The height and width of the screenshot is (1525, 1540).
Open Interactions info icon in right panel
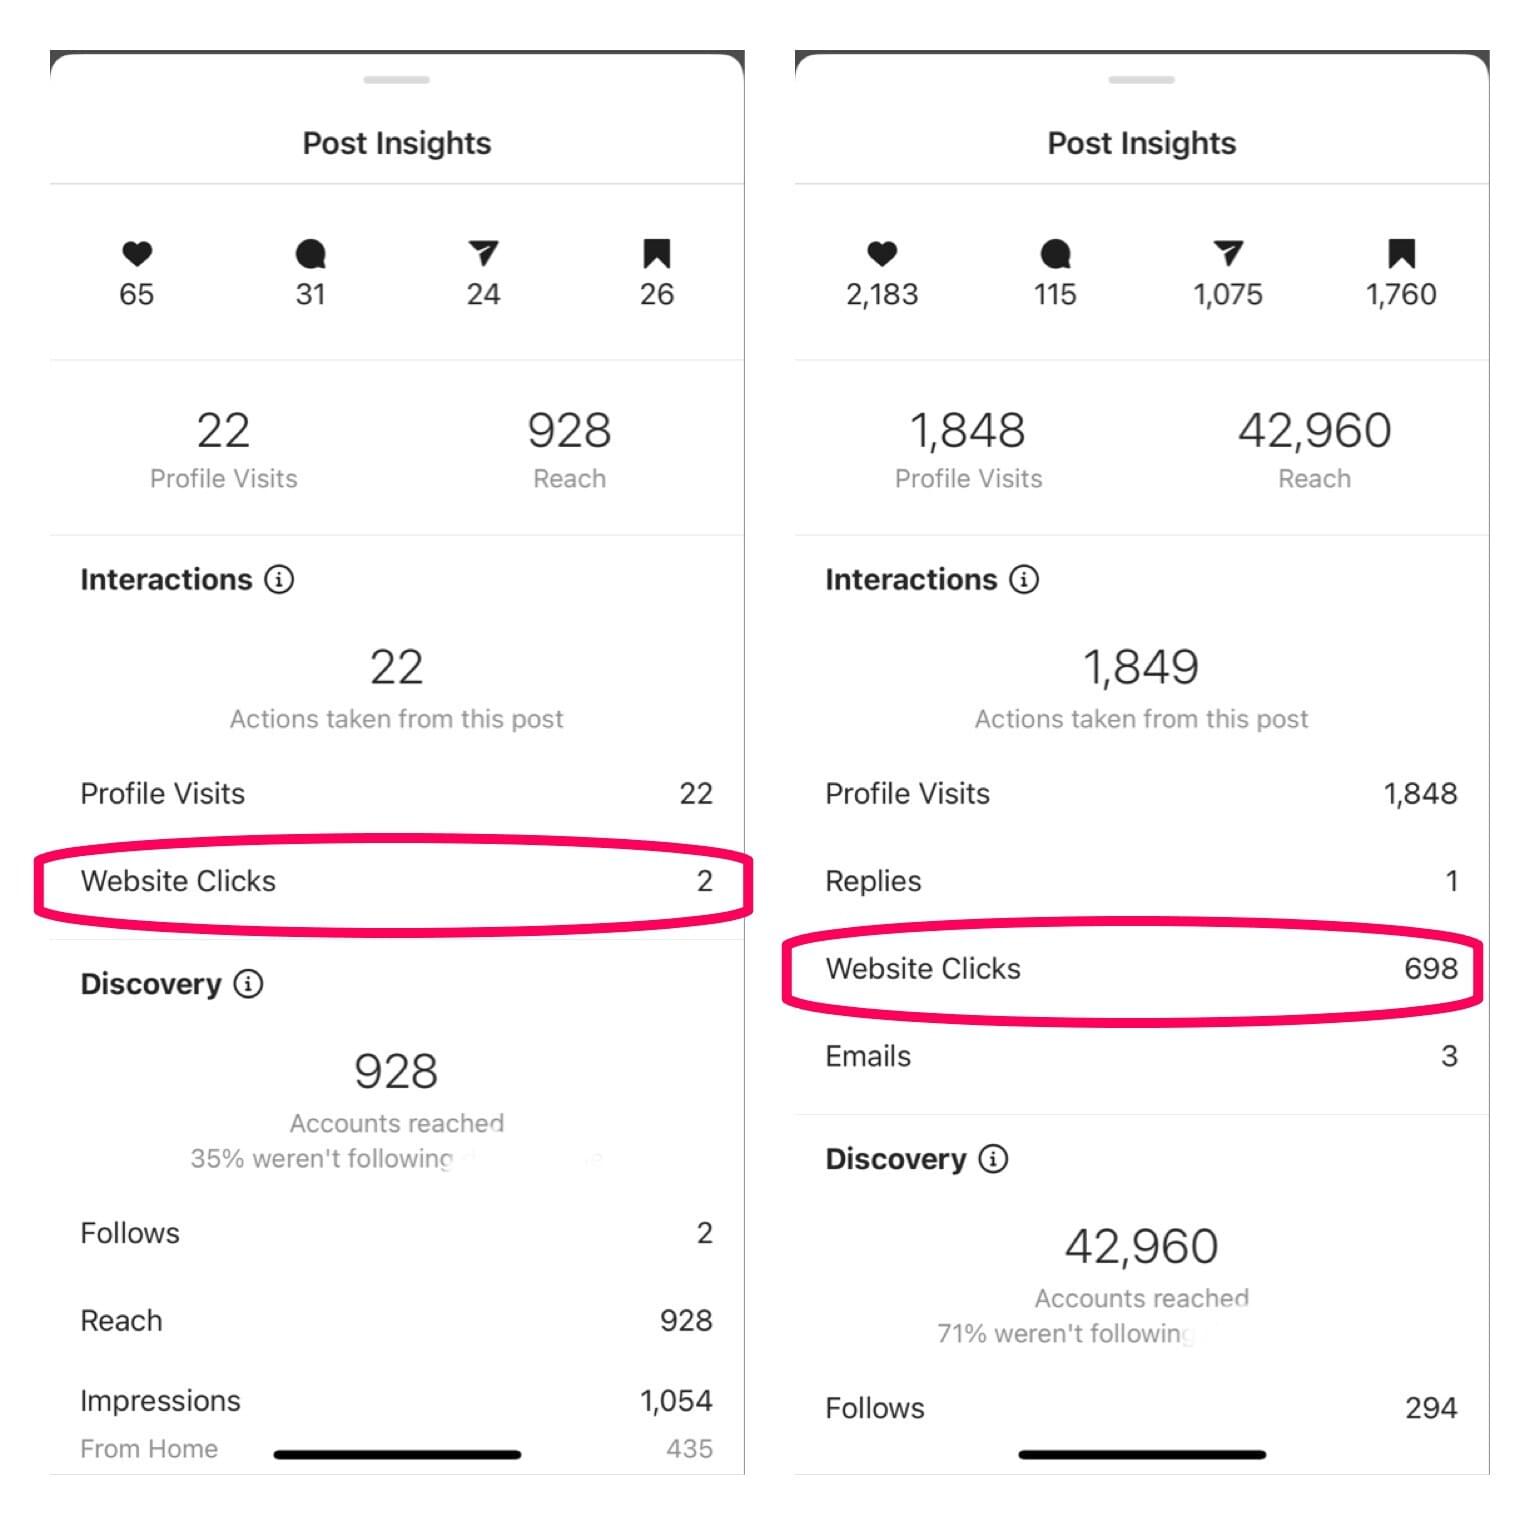(x=1024, y=579)
